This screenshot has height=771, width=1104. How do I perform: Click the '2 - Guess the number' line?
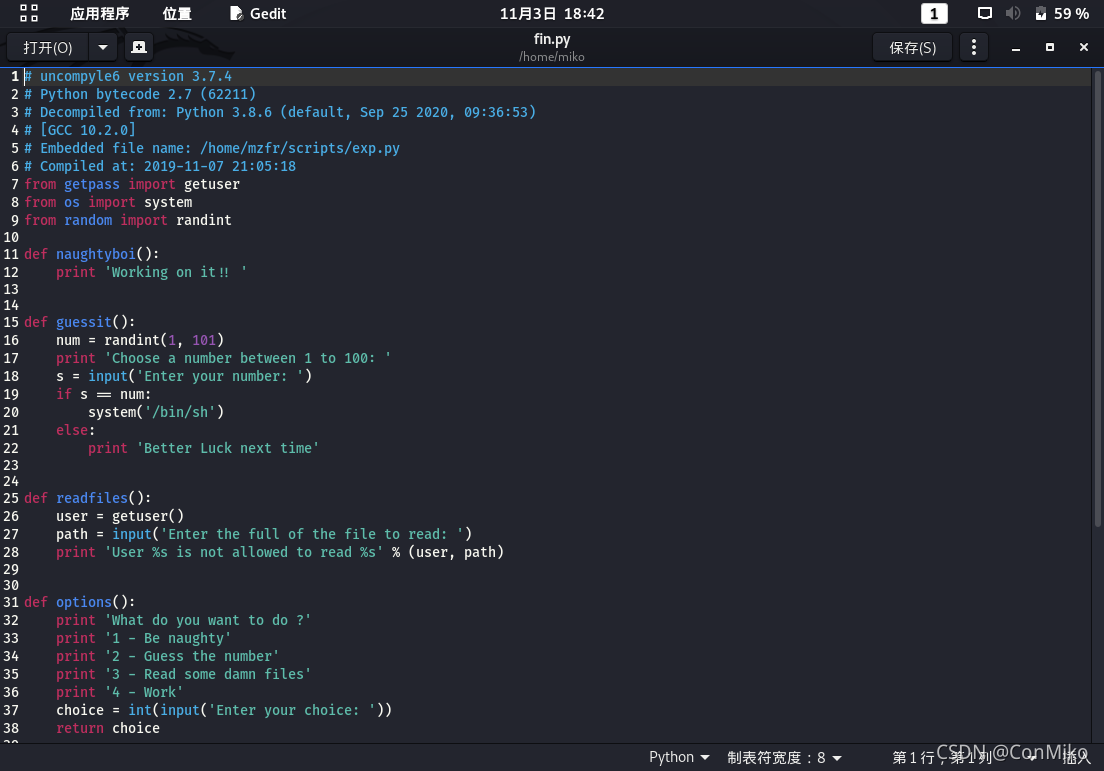168,656
